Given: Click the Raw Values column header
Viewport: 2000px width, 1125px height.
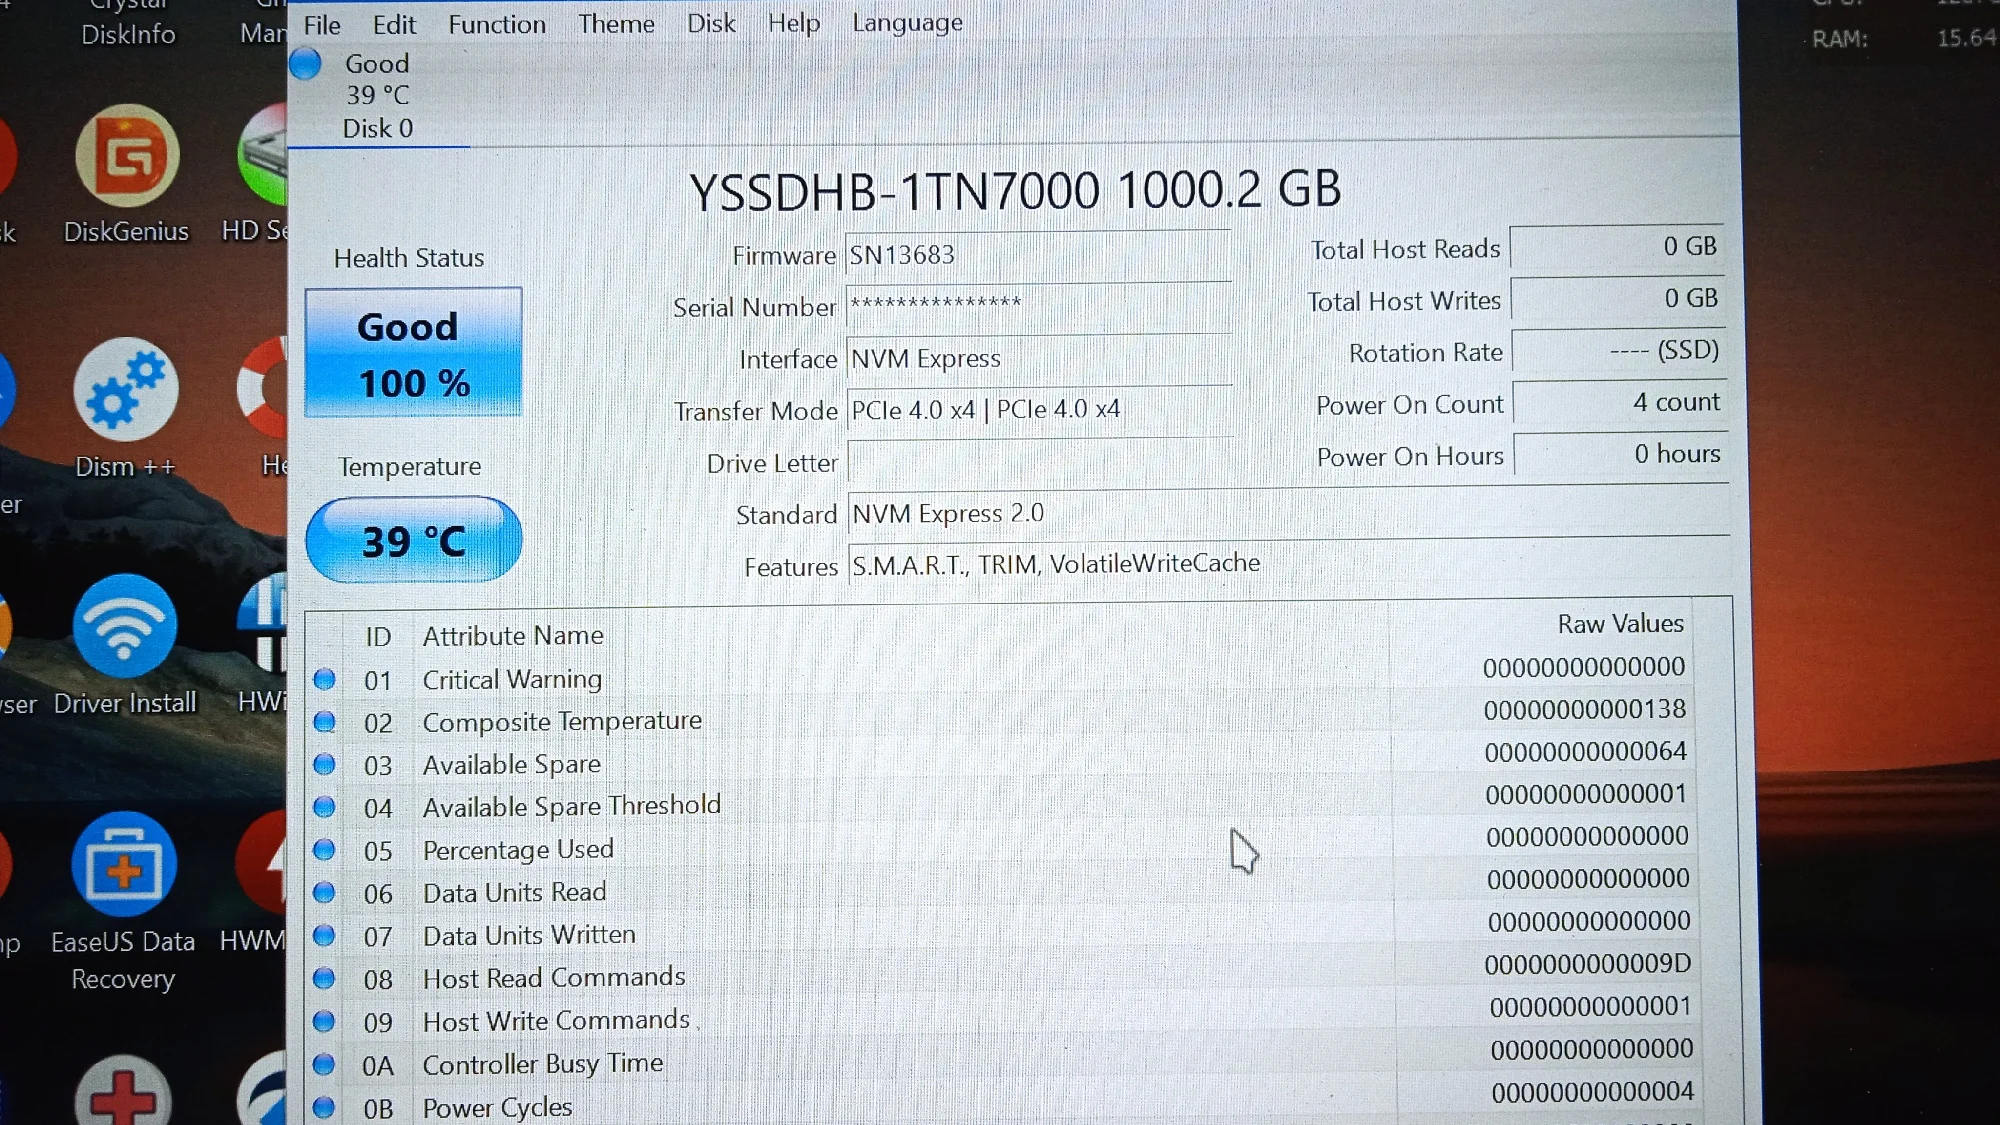Looking at the screenshot, I should pyautogui.click(x=1620, y=624).
